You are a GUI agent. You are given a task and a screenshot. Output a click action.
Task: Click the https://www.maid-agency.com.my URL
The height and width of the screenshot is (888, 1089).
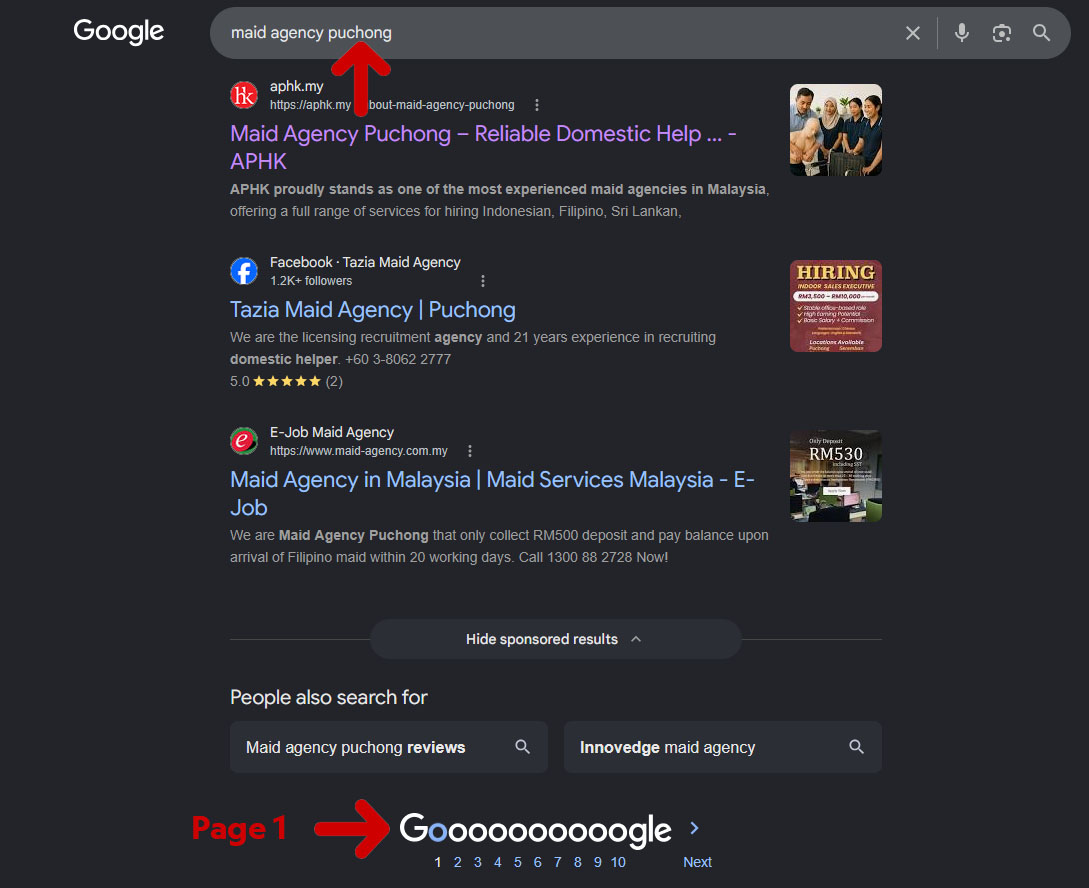(x=359, y=451)
